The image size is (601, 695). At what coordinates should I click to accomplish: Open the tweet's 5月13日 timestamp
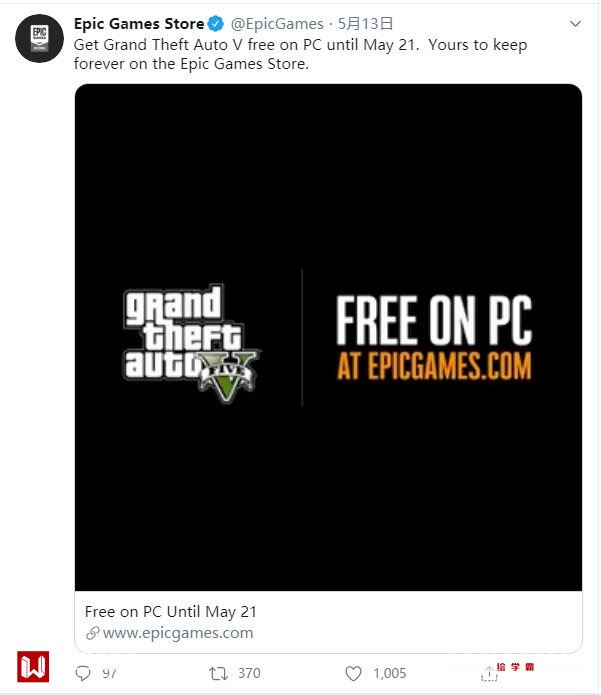coord(365,23)
